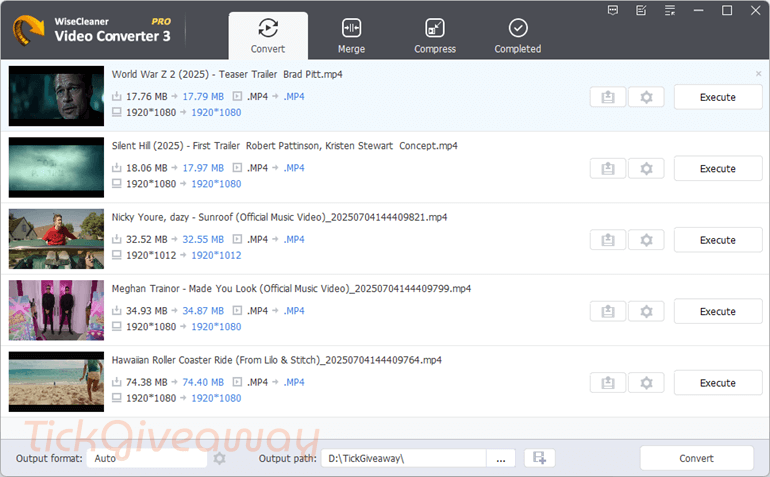Viewport: 770px width, 477px height.
Task: Open output folder icon for Hawaiian Roller Coaster
Action: 608,383
